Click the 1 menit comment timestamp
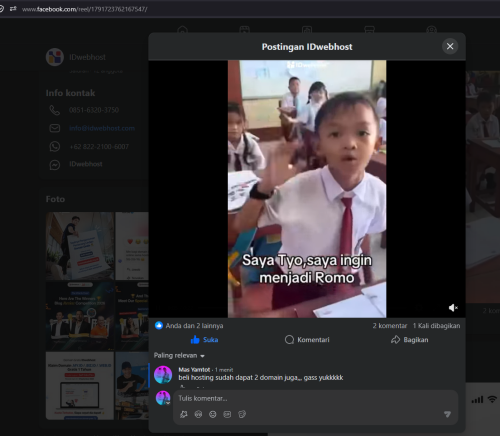The image size is (500, 436). pyautogui.click(x=224, y=370)
